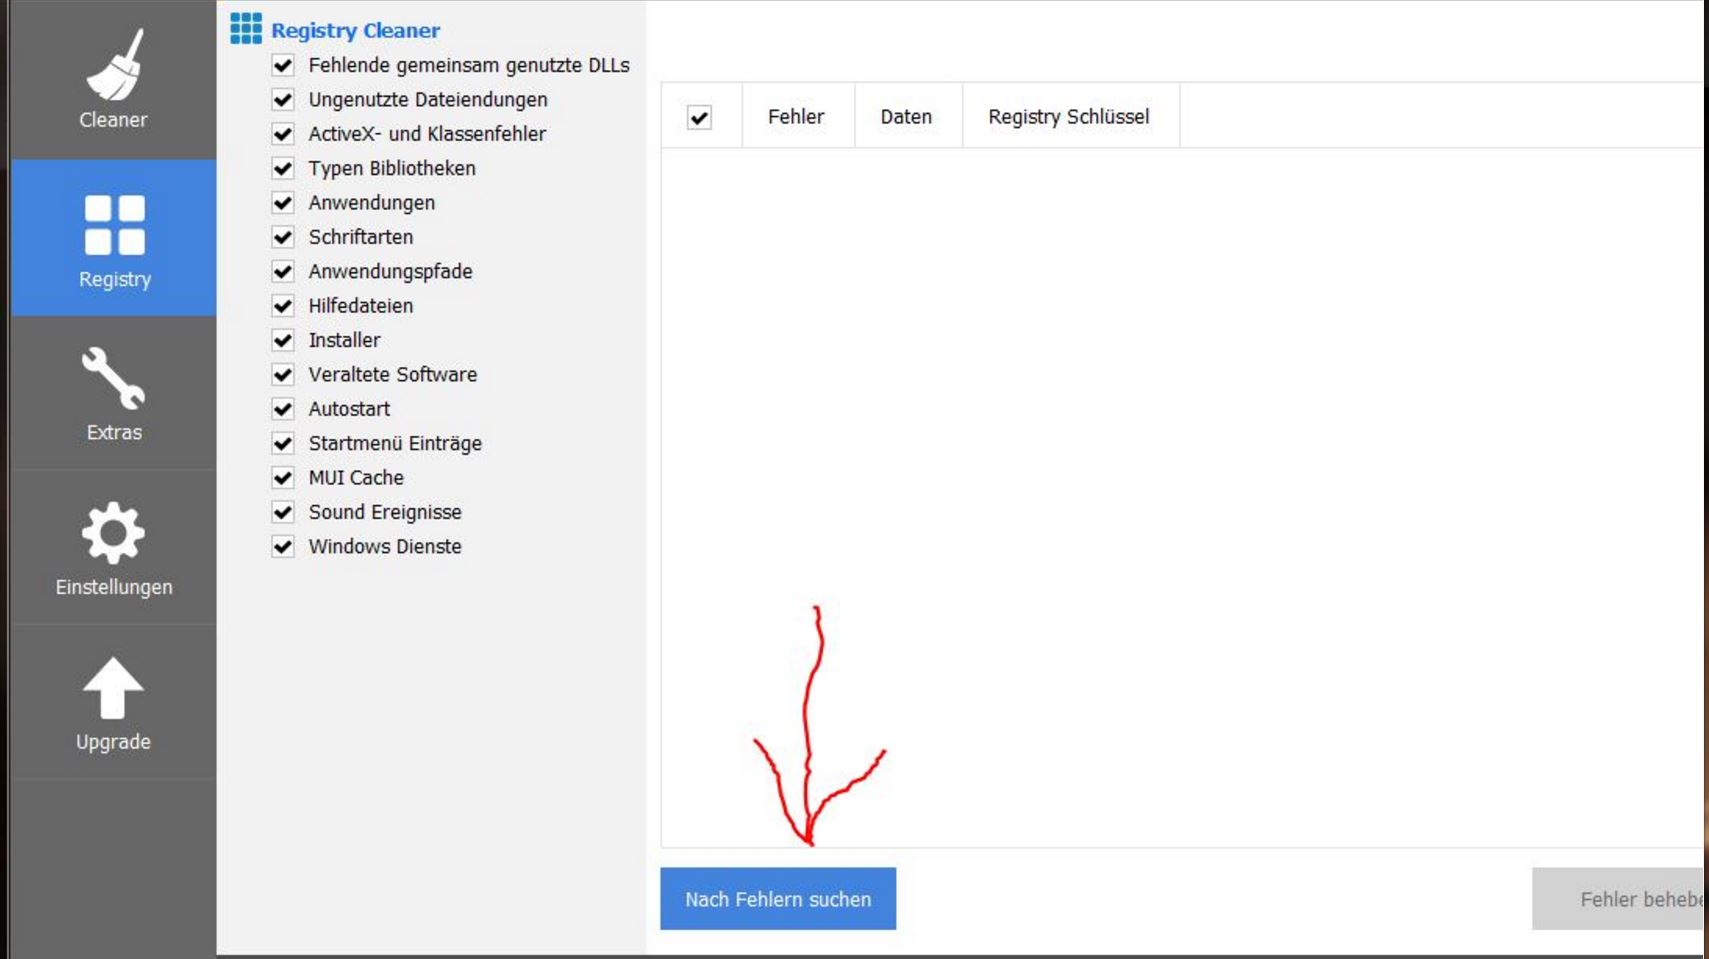Open the Extras wrench icon
This screenshot has height=959, width=1709.
[x=114, y=378]
